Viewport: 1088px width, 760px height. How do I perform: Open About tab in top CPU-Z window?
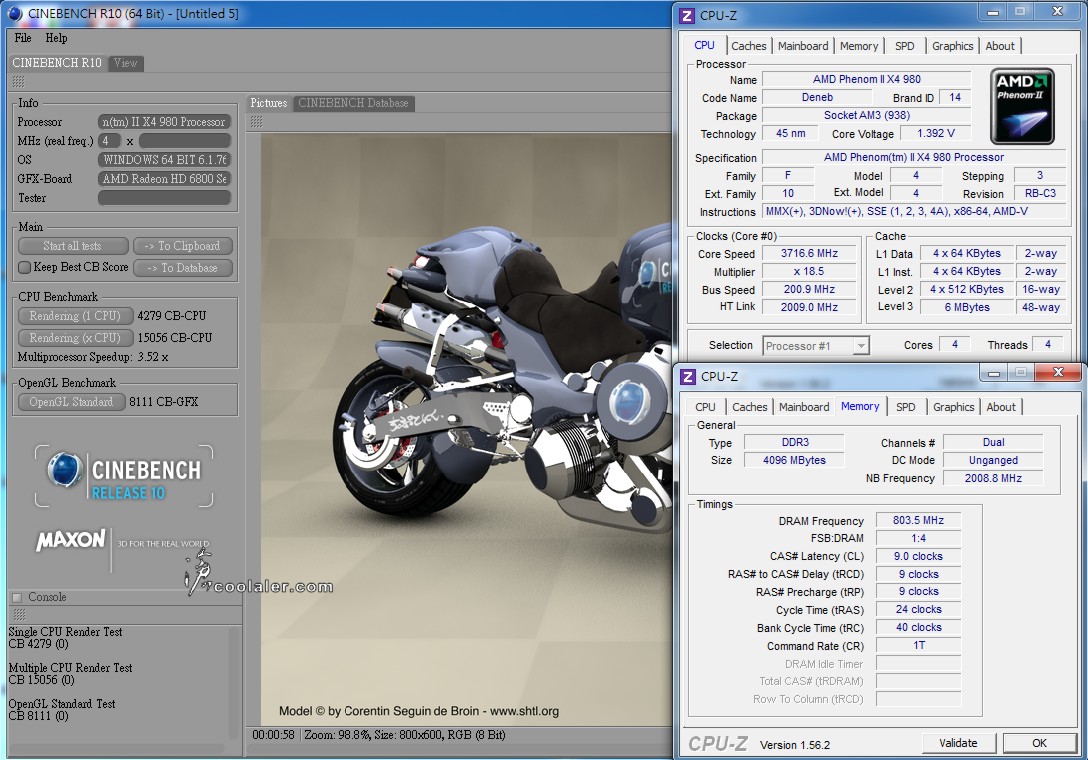(1000, 46)
